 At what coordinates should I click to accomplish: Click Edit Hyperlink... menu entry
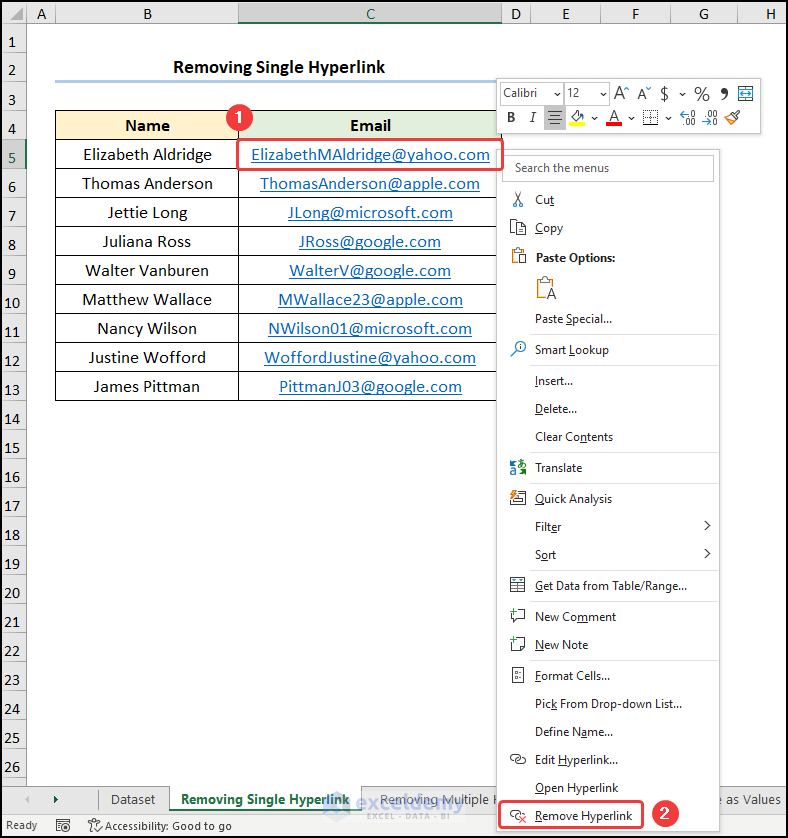click(x=608, y=759)
